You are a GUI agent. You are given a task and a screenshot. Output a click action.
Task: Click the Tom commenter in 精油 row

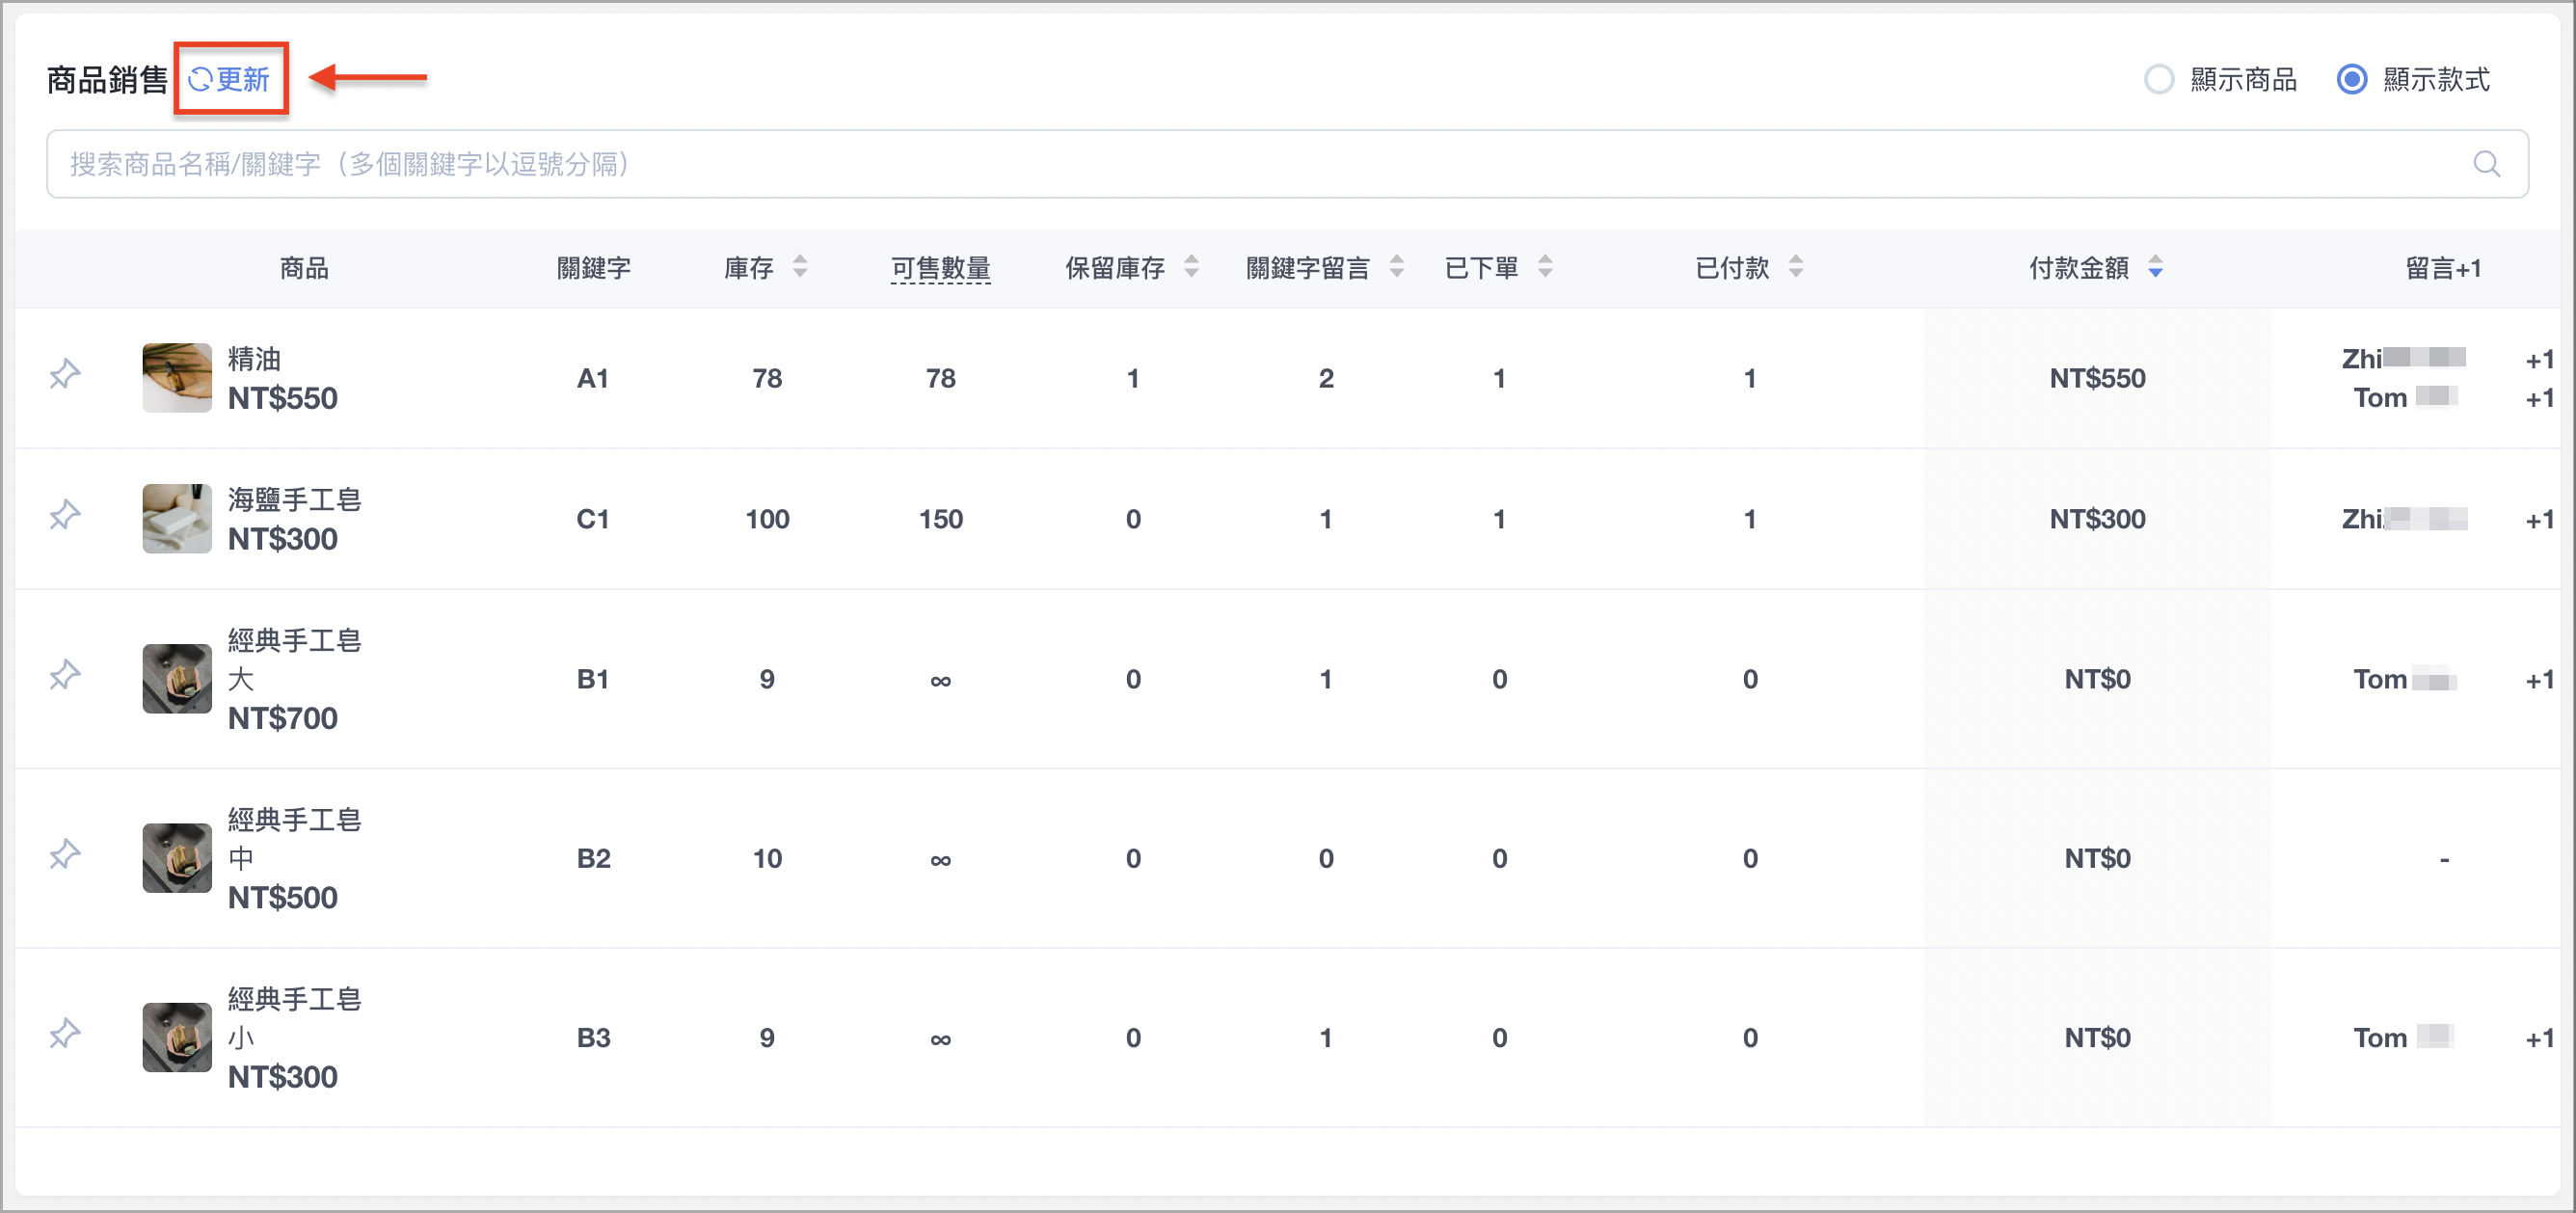pos(2404,398)
